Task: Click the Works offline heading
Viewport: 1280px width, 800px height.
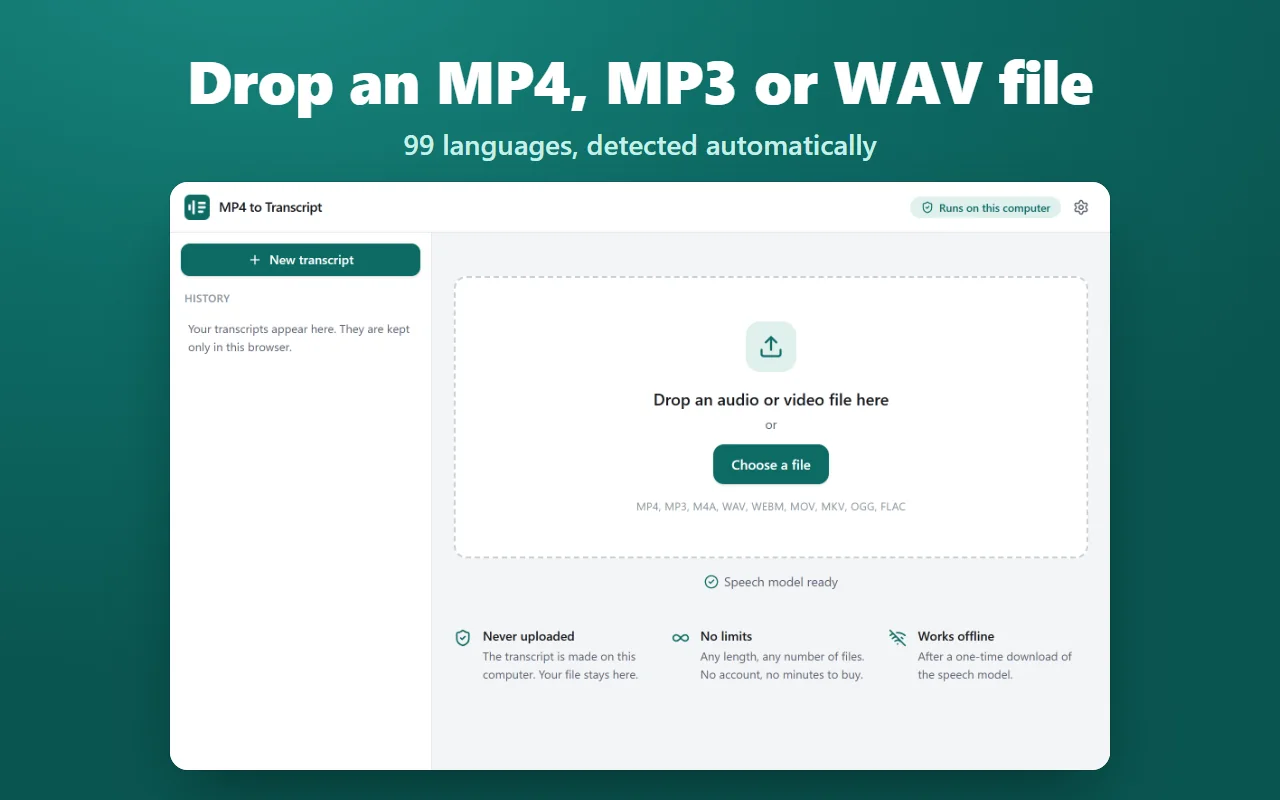Action: coord(956,636)
